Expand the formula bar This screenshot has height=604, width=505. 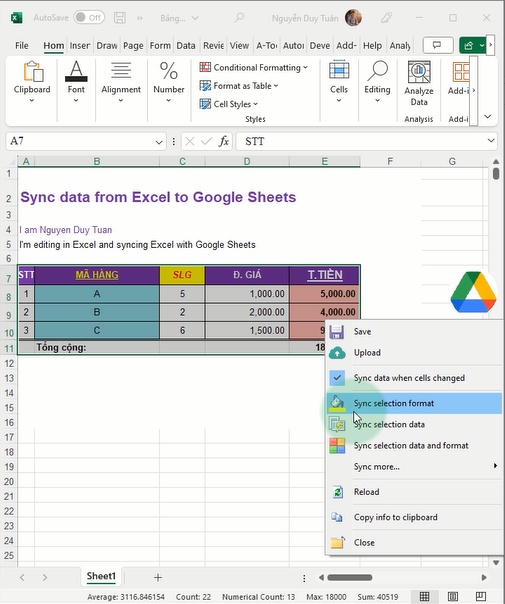click(x=491, y=141)
